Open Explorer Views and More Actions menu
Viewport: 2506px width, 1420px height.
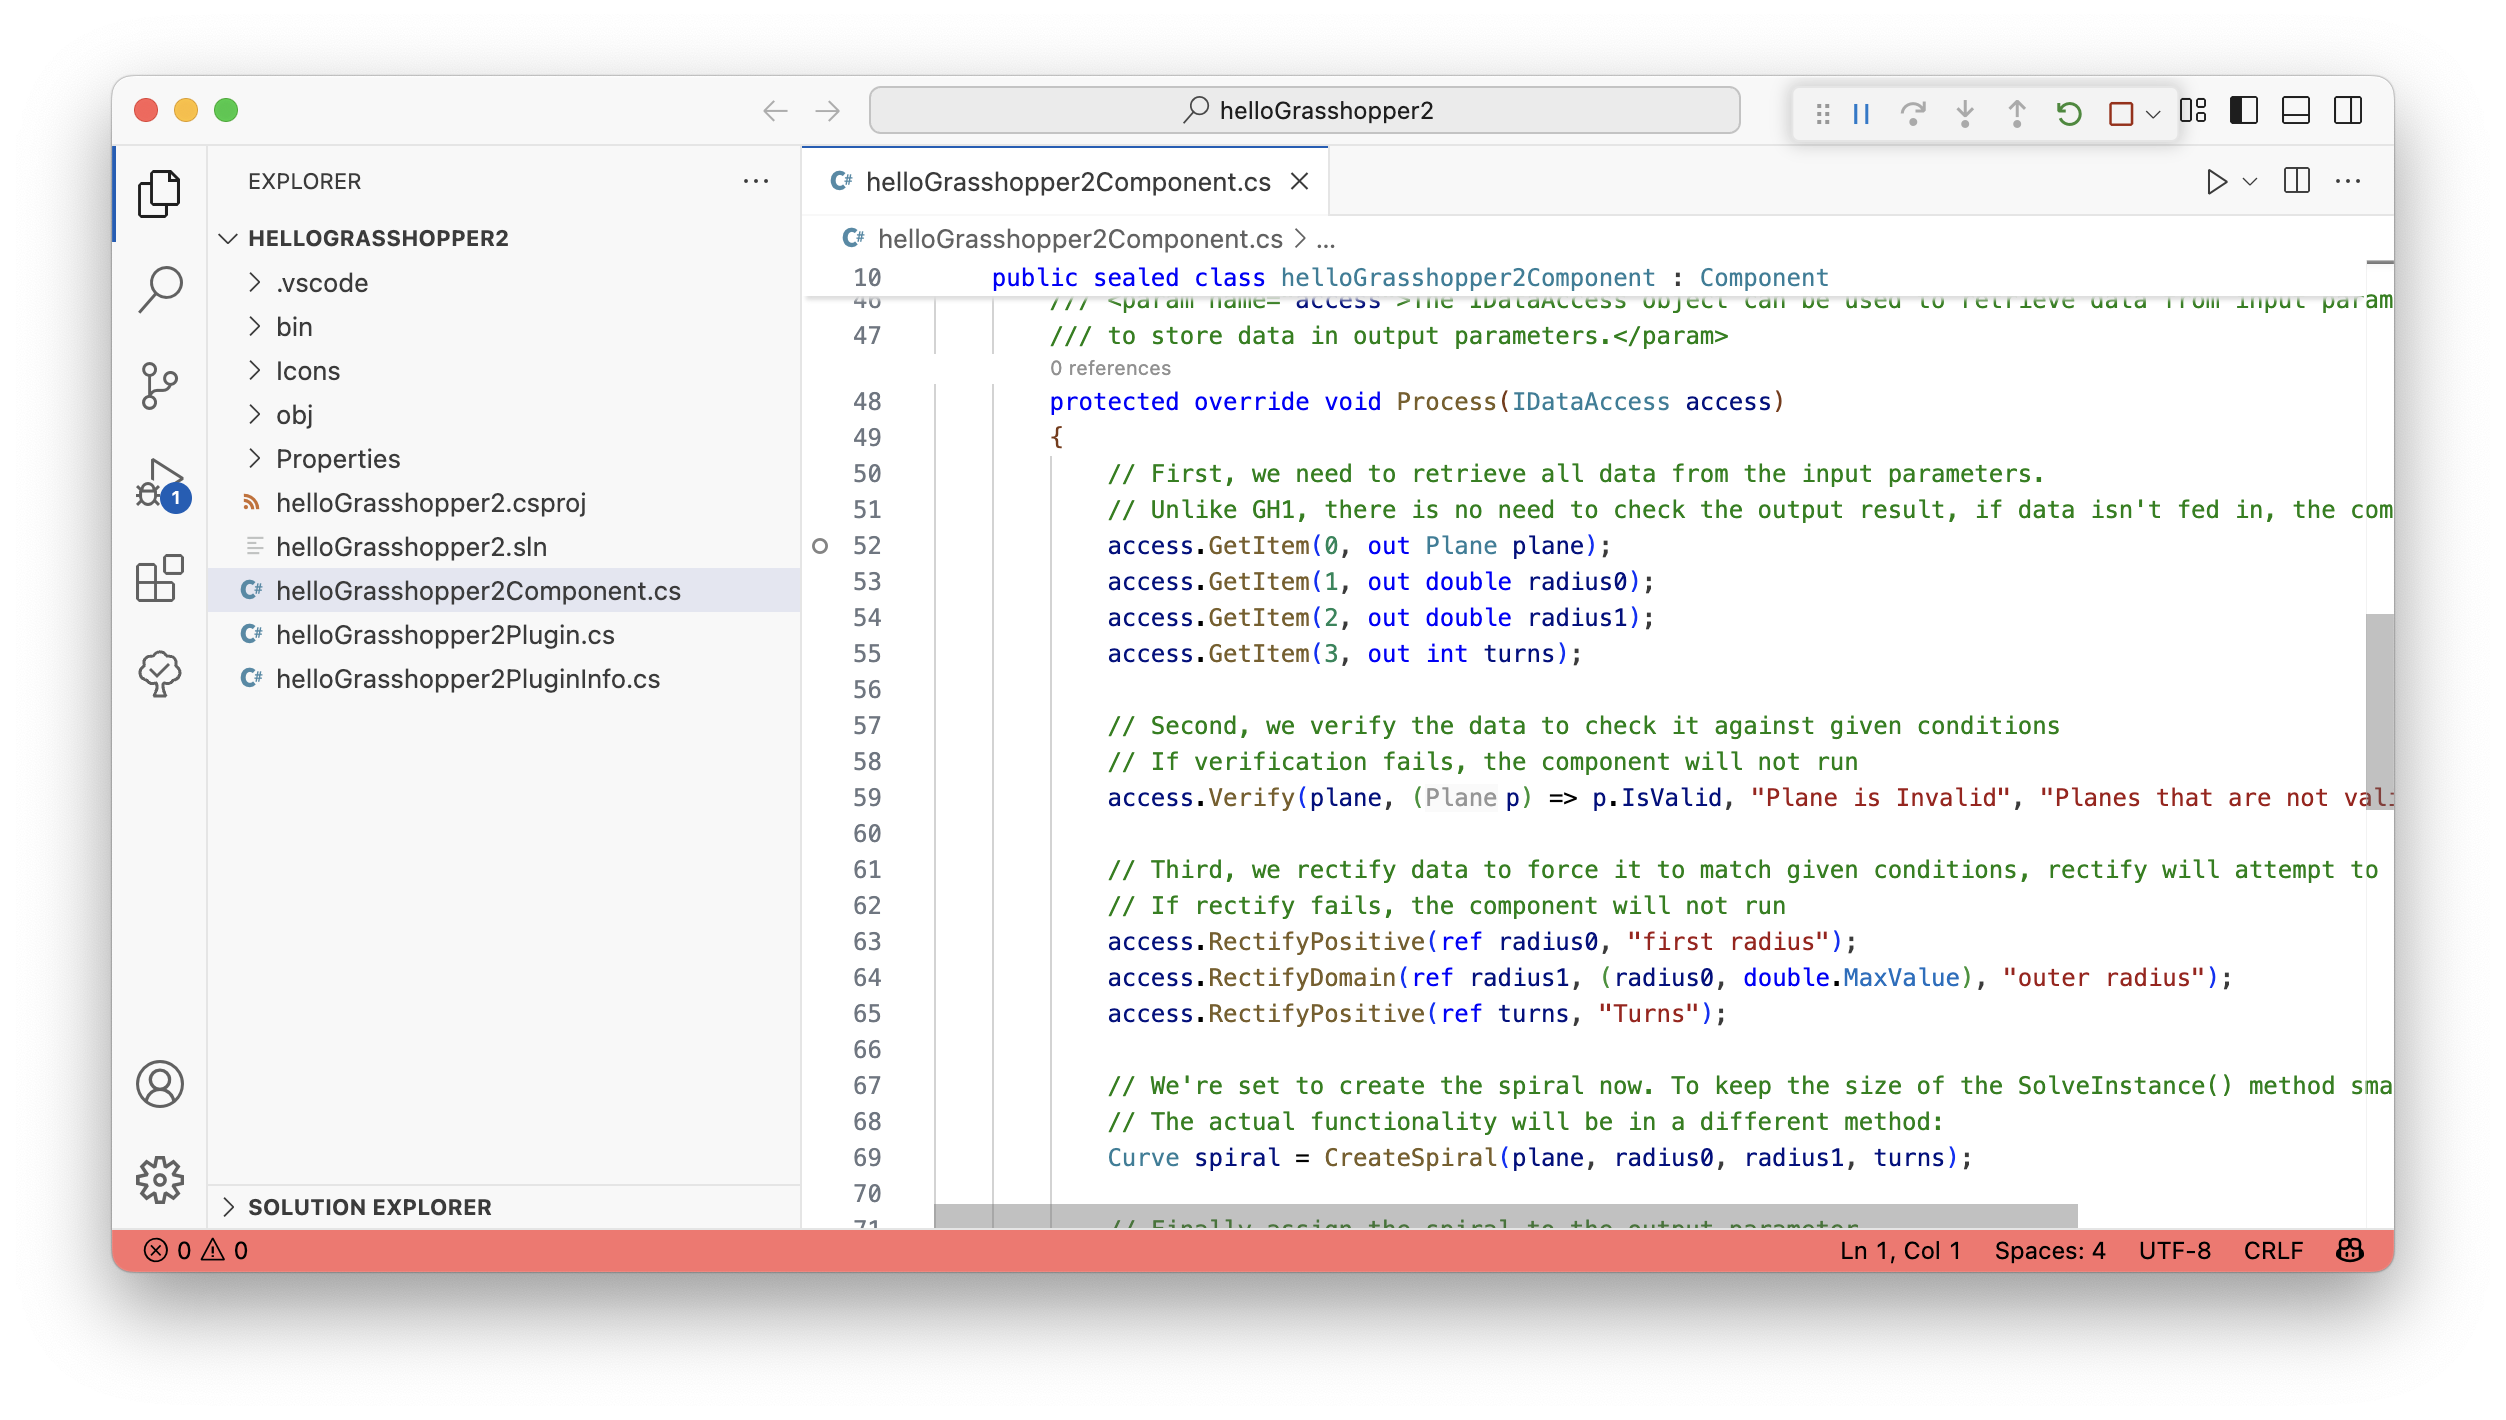(756, 181)
